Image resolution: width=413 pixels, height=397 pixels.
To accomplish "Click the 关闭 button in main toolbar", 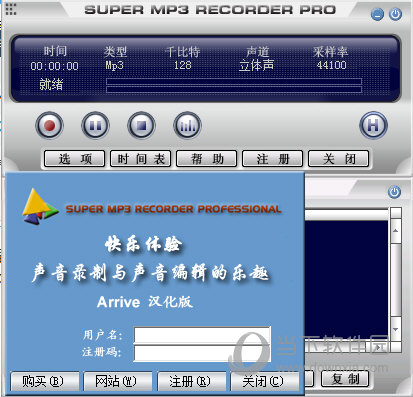I will coord(339,159).
